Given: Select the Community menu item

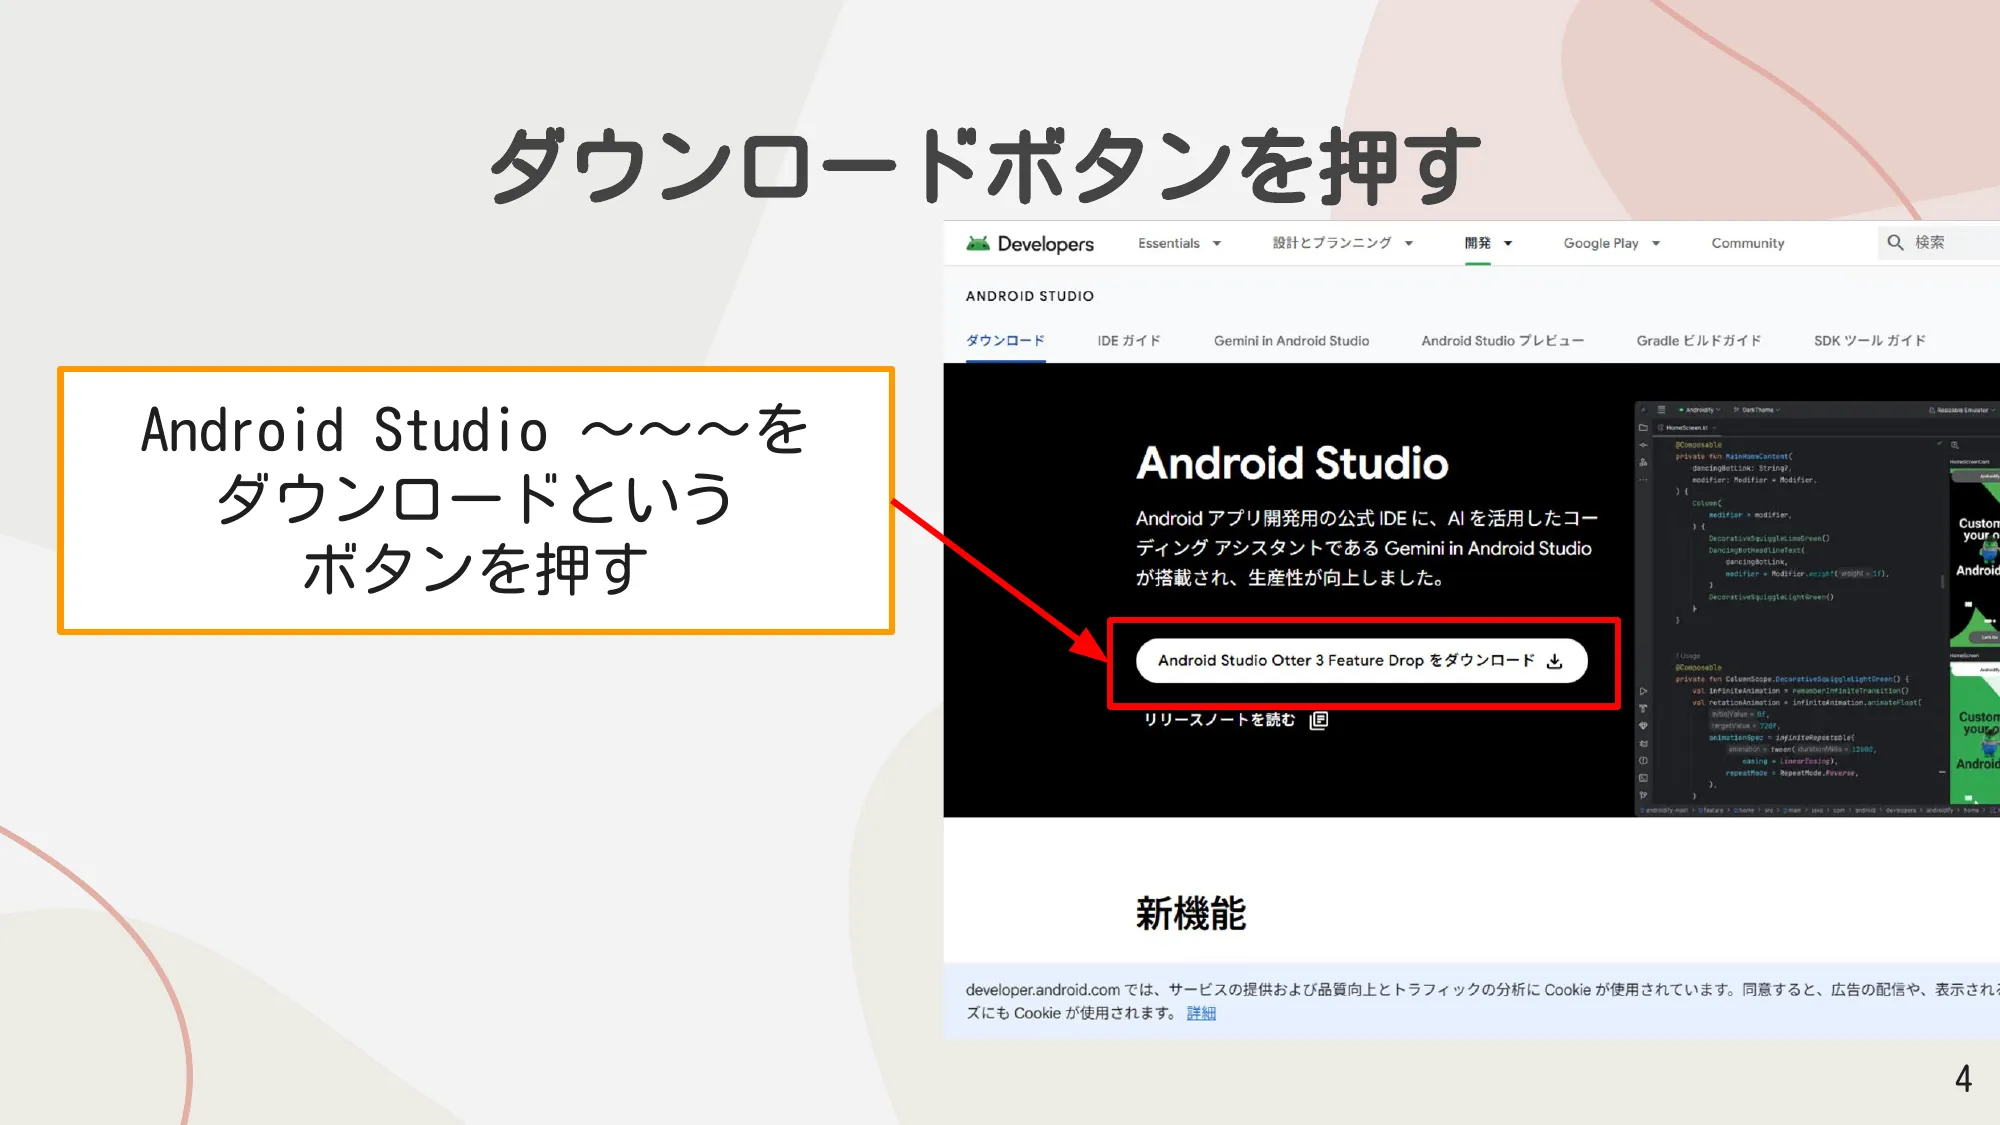Looking at the screenshot, I should pos(1748,243).
